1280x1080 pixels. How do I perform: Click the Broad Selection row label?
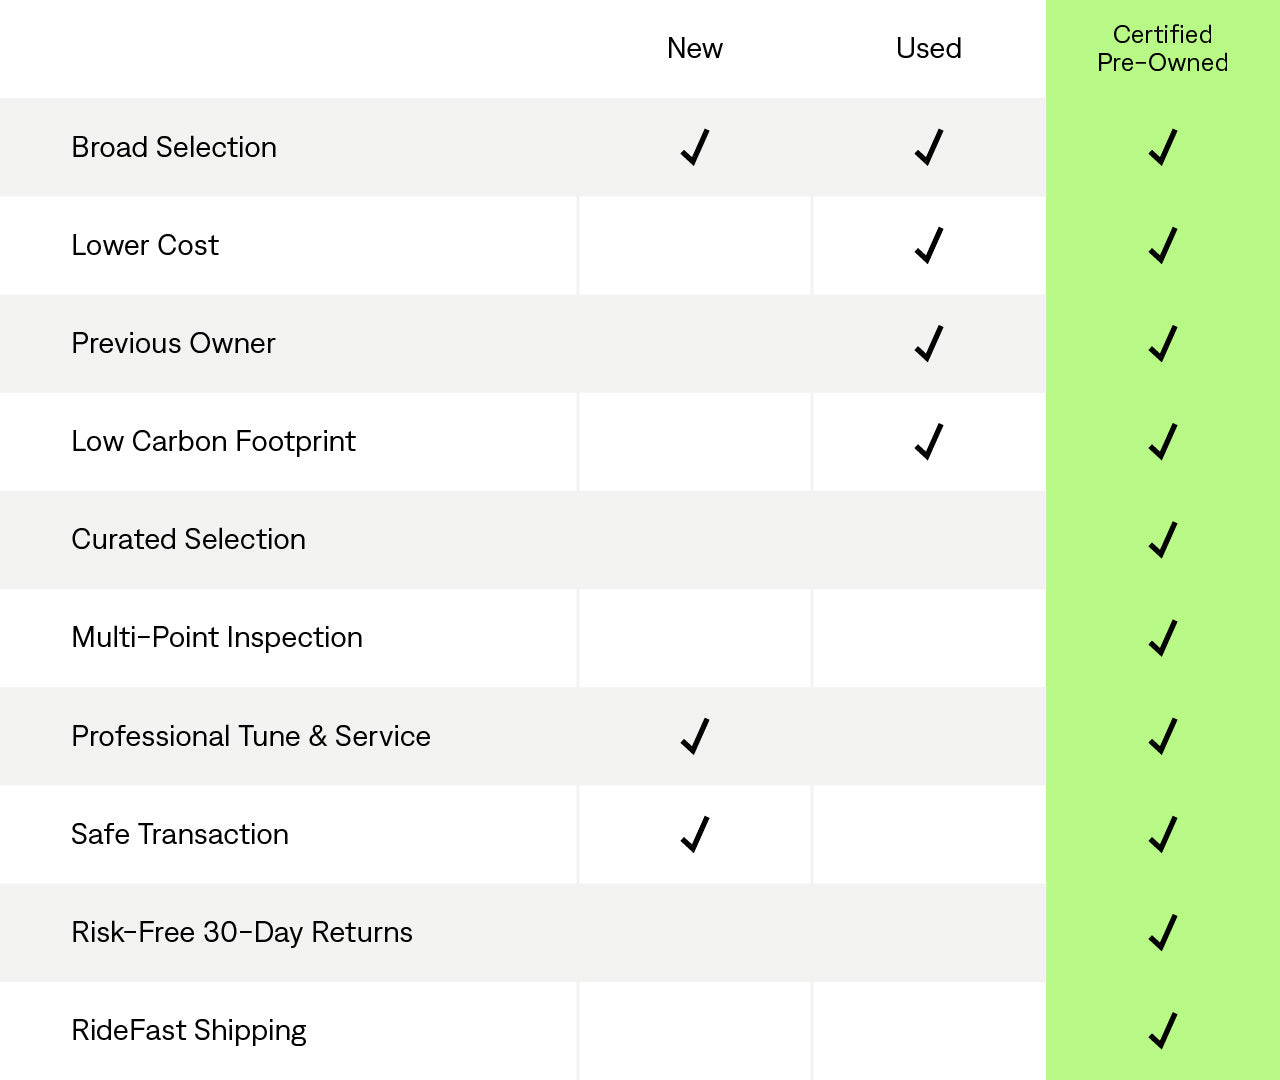click(174, 147)
